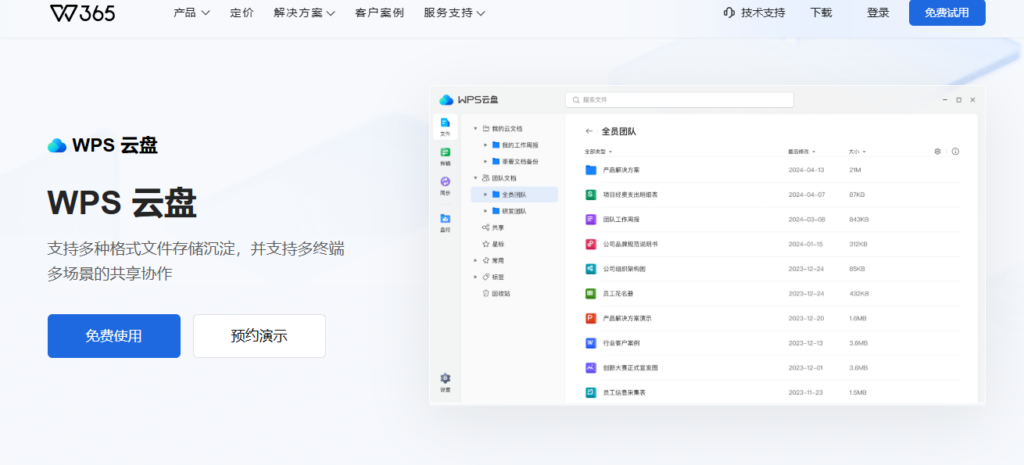Expand the 常用 tree node
This screenshot has height=465, width=1024.
[x=475, y=260]
